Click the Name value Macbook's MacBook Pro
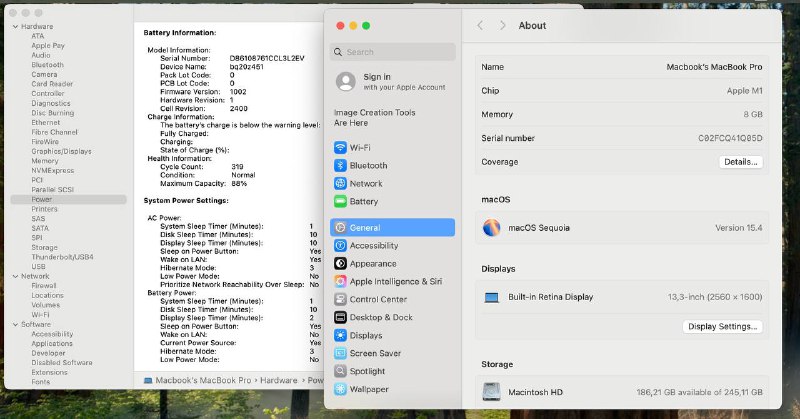This screenshot has width=800, height=419. click(714, 67)
